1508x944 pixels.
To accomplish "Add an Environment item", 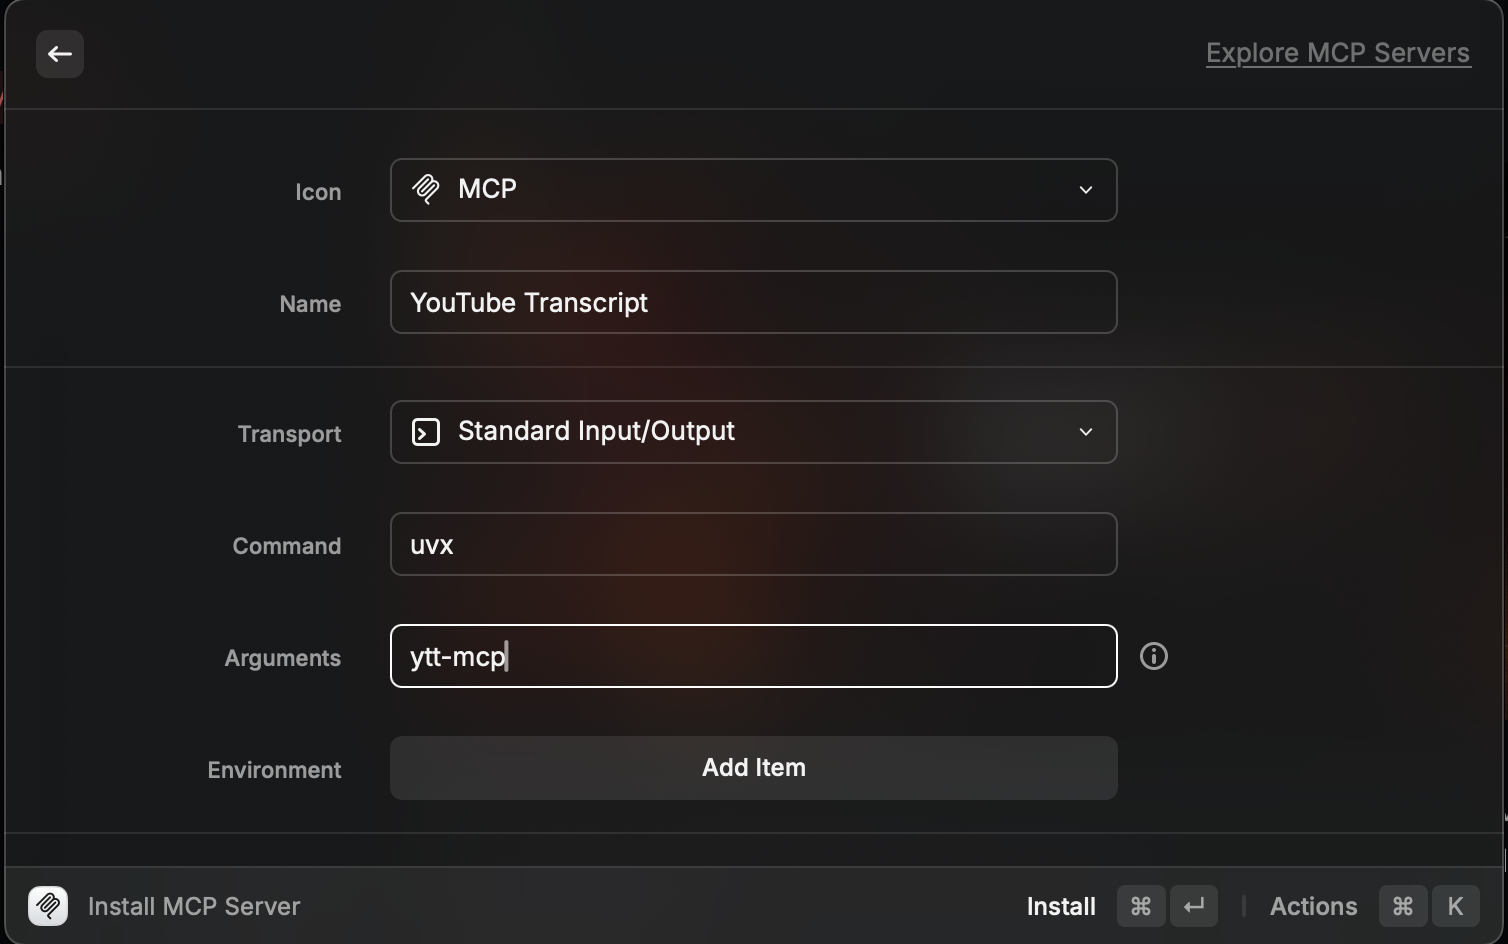I will coord(753,768).
